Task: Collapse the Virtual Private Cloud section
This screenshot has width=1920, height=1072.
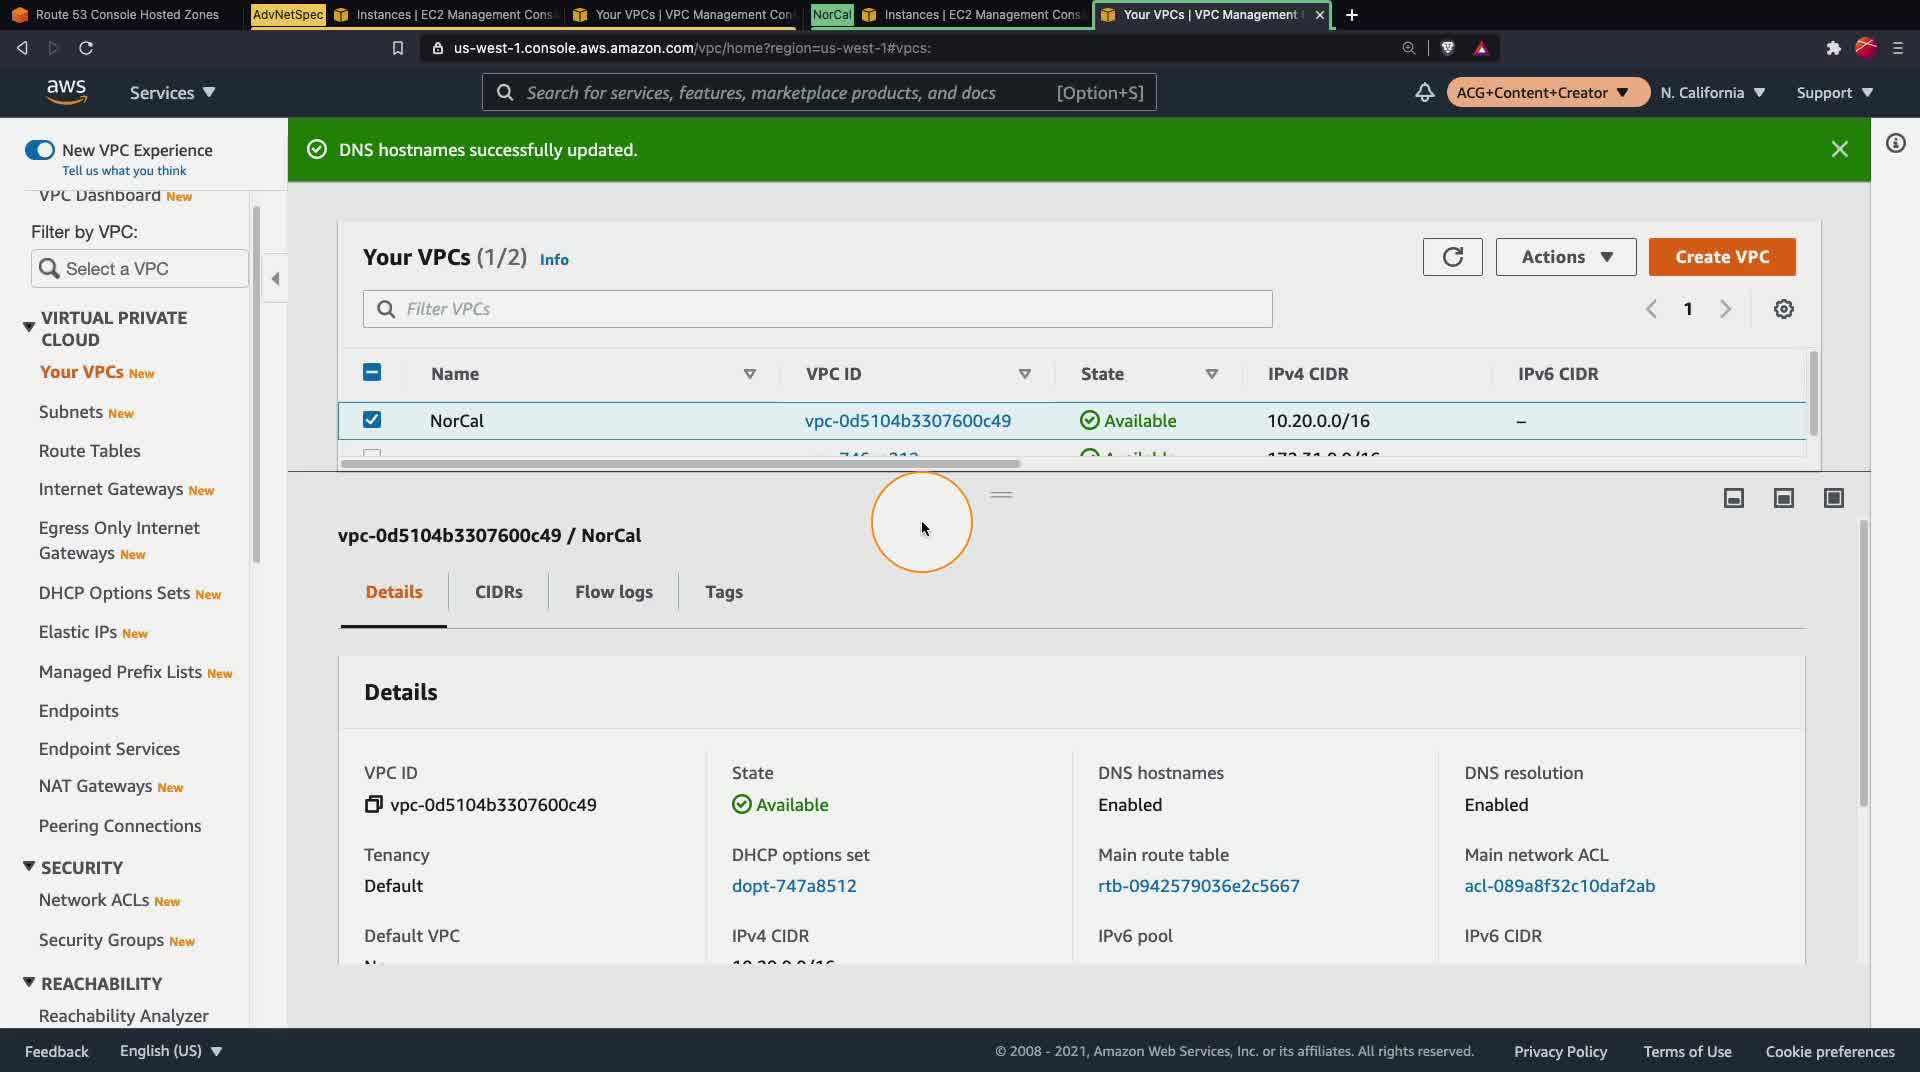Action: click(29, 327)
